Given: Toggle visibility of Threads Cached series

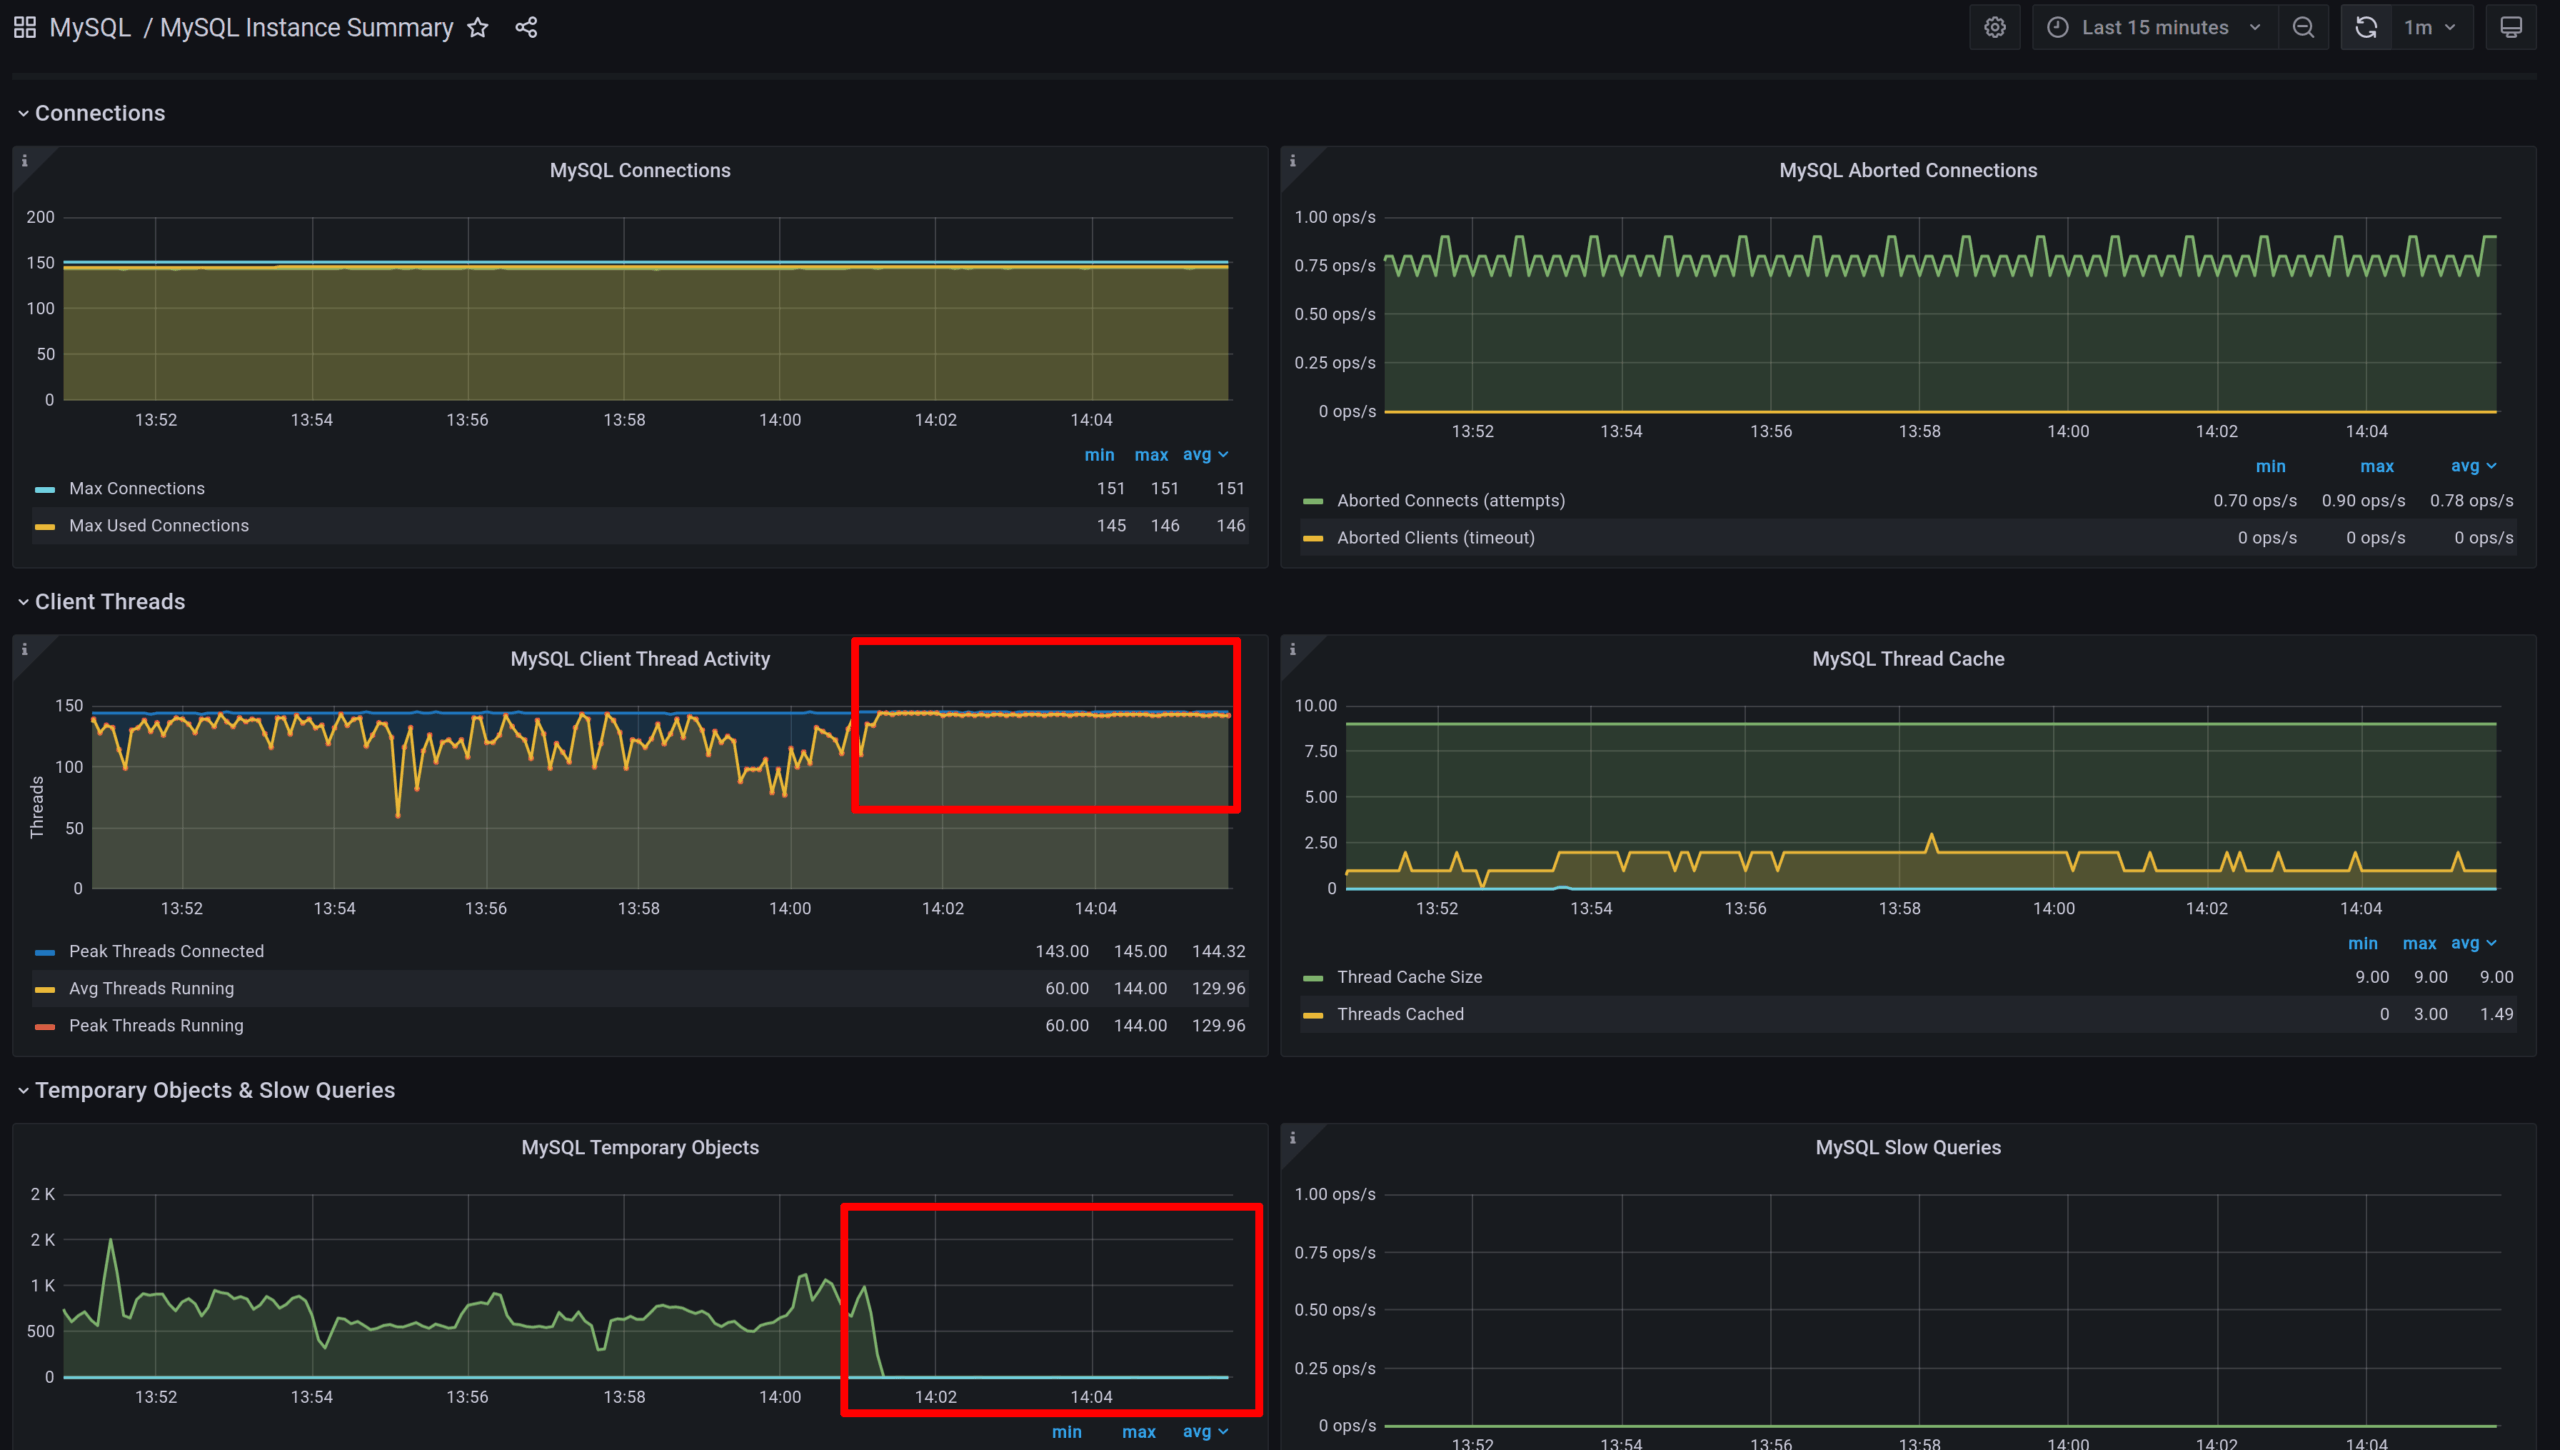Looking at the screenshot, I should [1400, 1013].
